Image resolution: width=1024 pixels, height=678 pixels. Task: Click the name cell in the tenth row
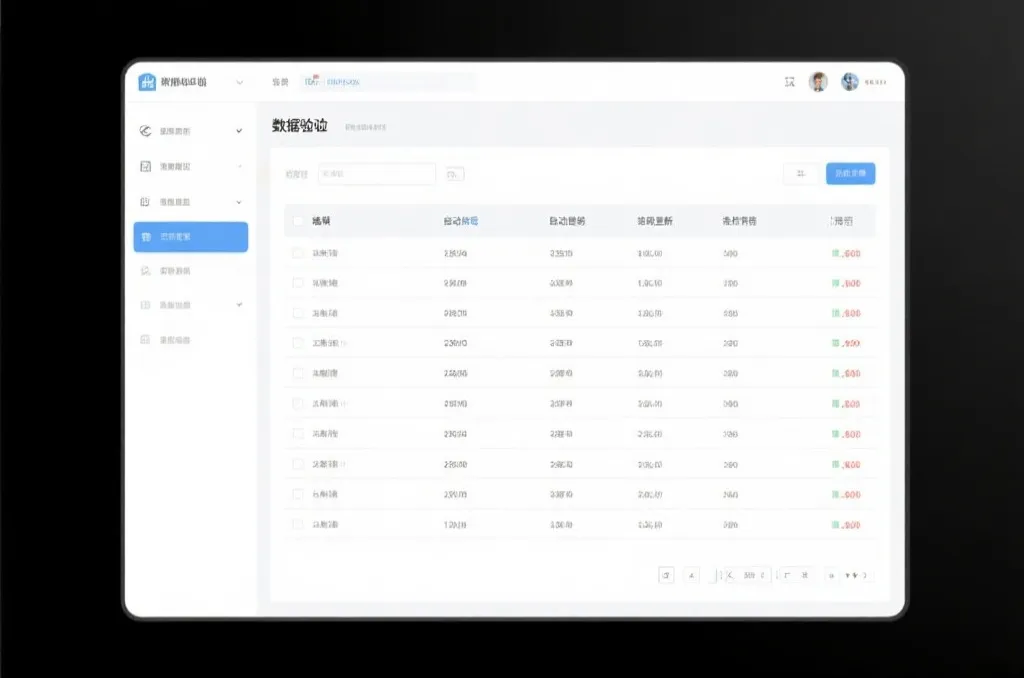coord(325,525)
